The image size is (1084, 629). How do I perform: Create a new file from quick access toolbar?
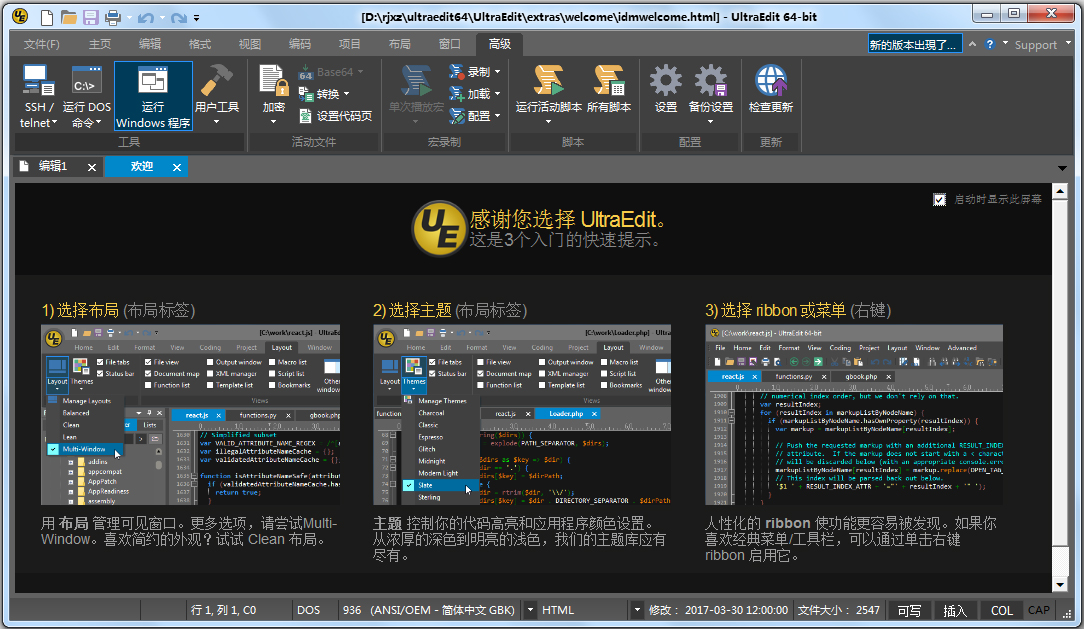pyautogui.click(x=46, y=17)
